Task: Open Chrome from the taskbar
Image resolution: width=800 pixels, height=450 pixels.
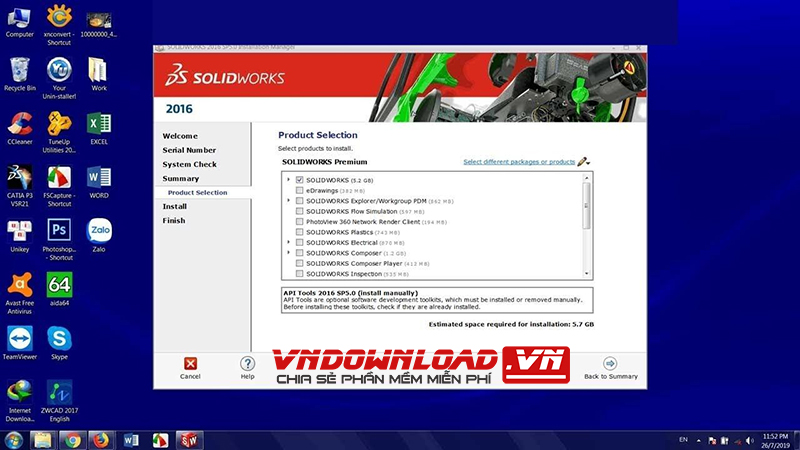Action: tap(72, 440)
